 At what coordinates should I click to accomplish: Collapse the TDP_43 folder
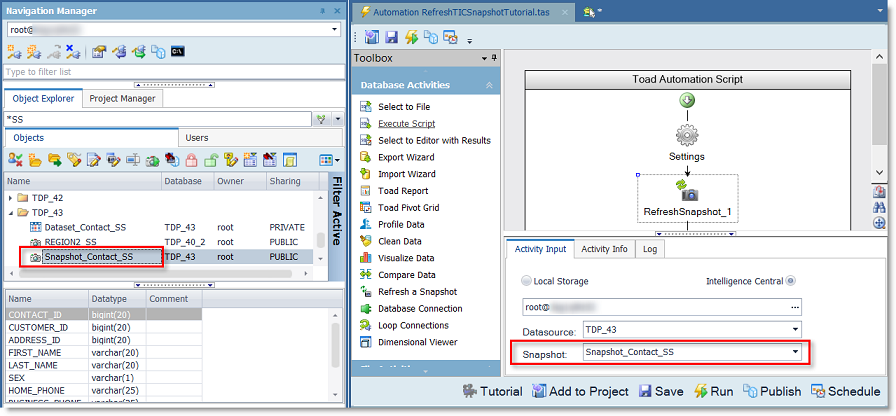[x=10, y=213]
